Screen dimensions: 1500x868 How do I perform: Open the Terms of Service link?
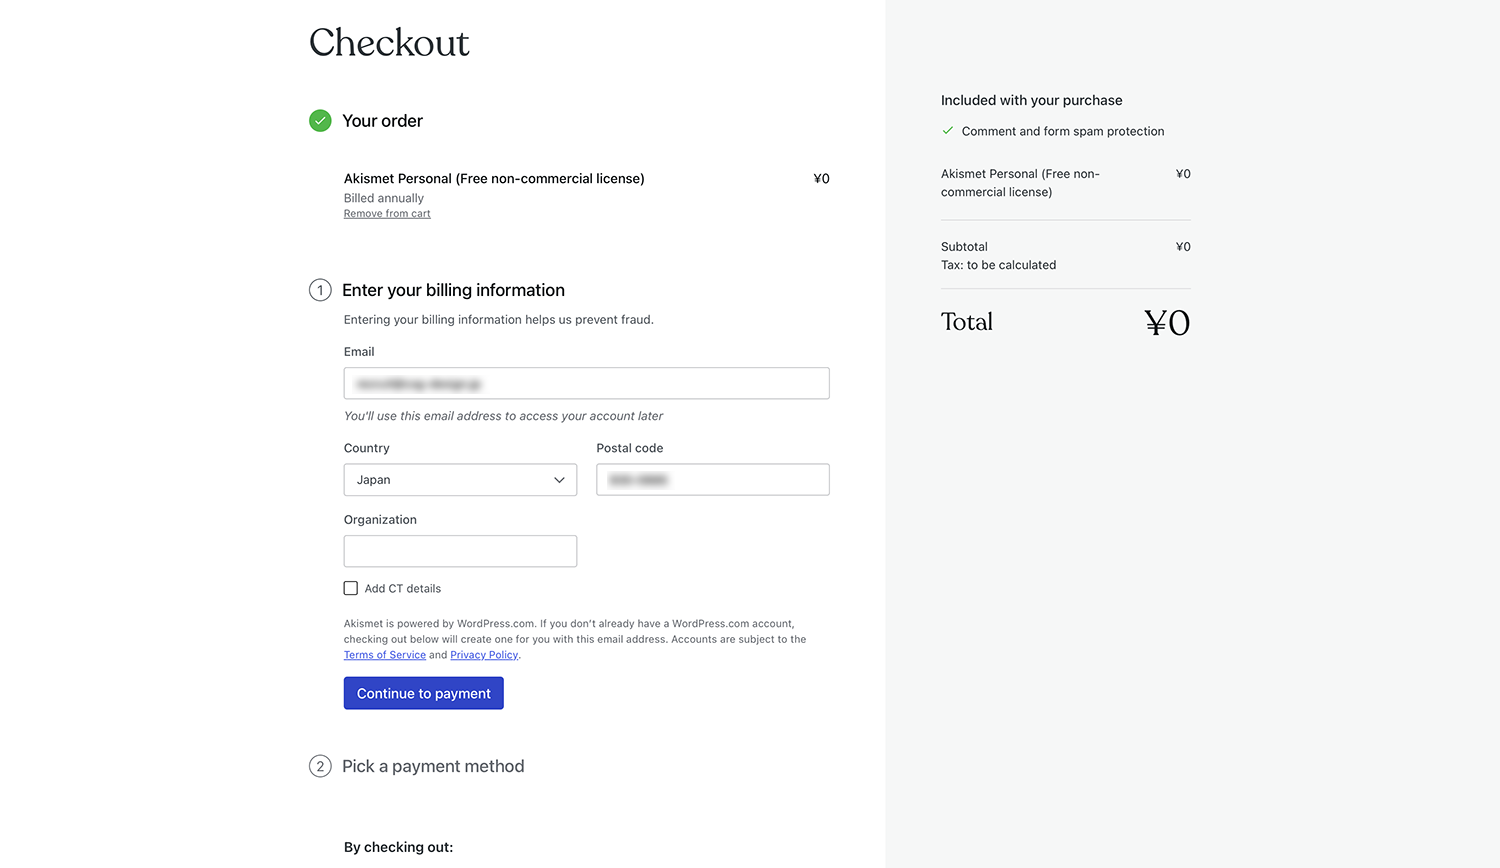pos(385,655)
